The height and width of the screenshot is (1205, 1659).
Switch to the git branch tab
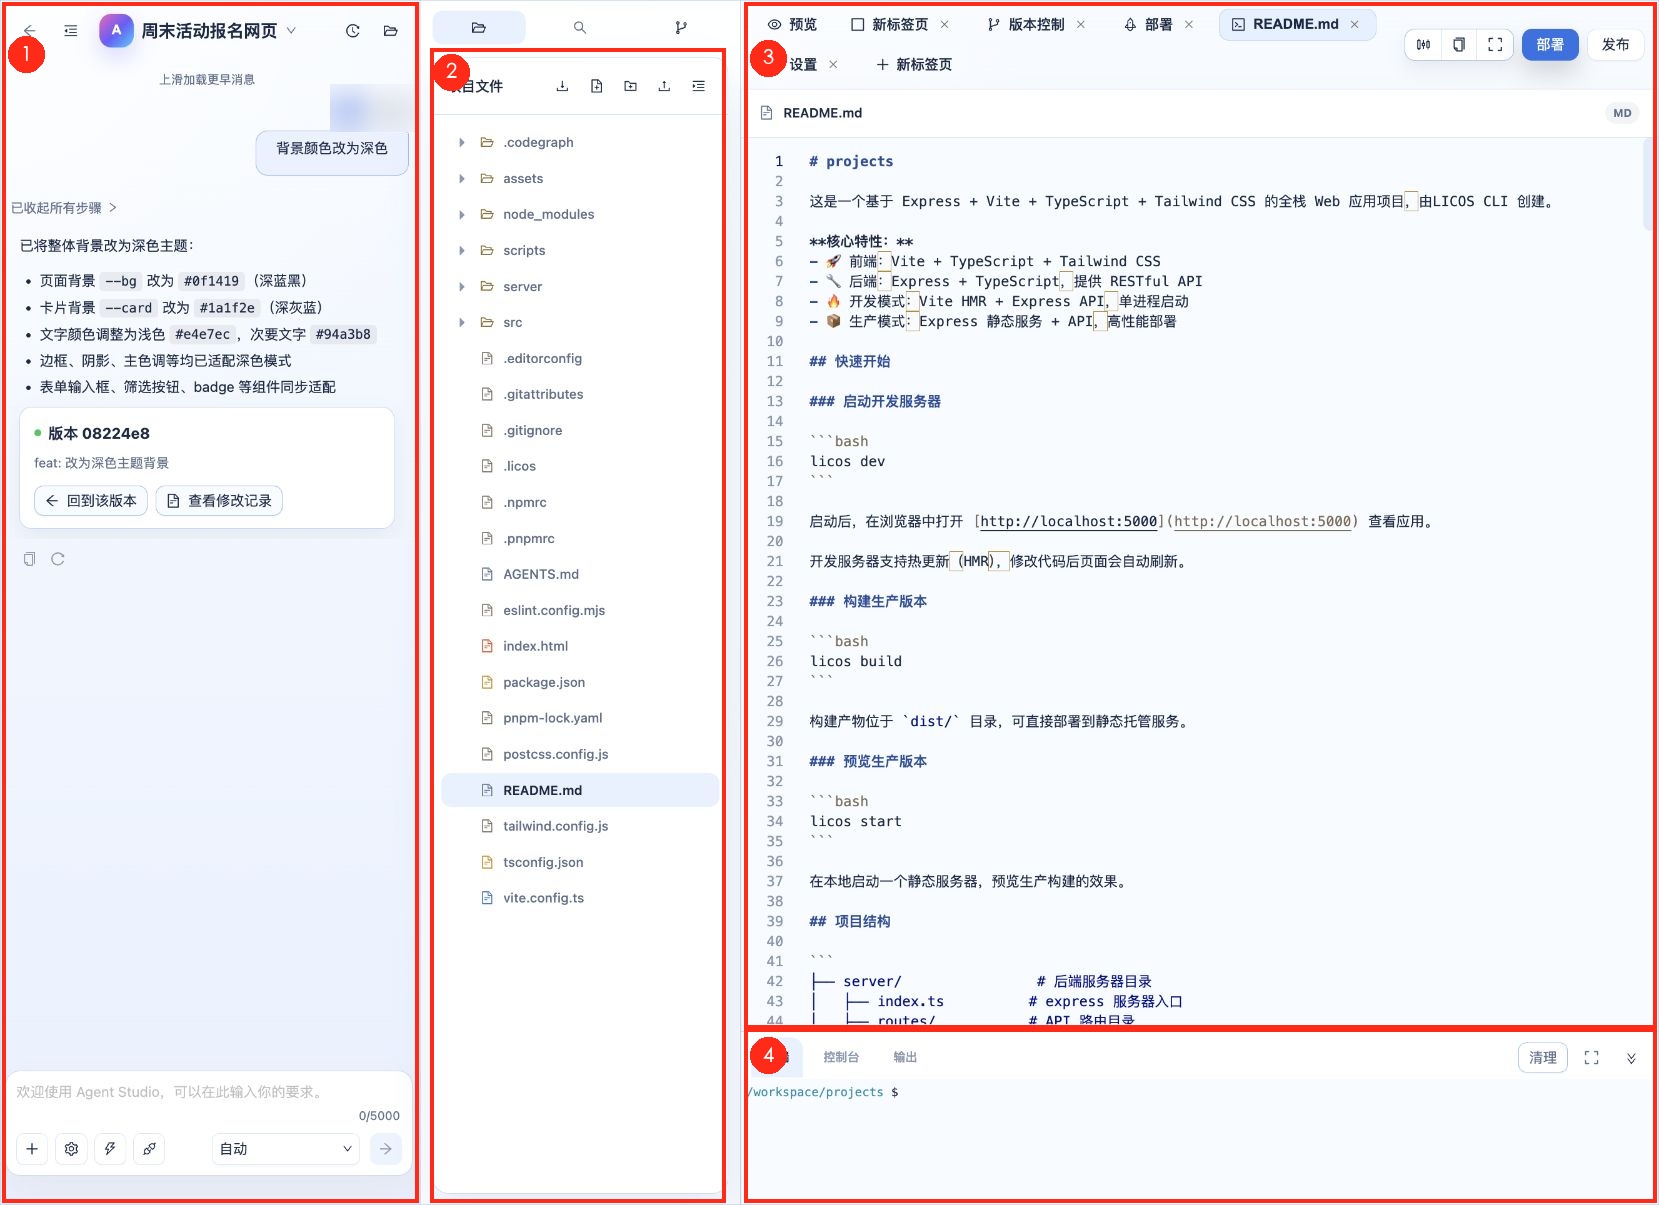pyautogui.click(x=681, y=27)
